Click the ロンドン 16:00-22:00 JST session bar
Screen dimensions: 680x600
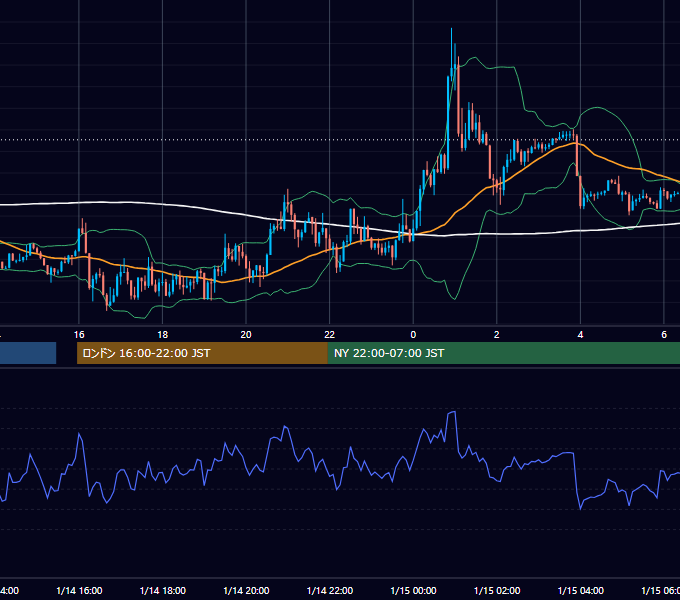point(202,353)
